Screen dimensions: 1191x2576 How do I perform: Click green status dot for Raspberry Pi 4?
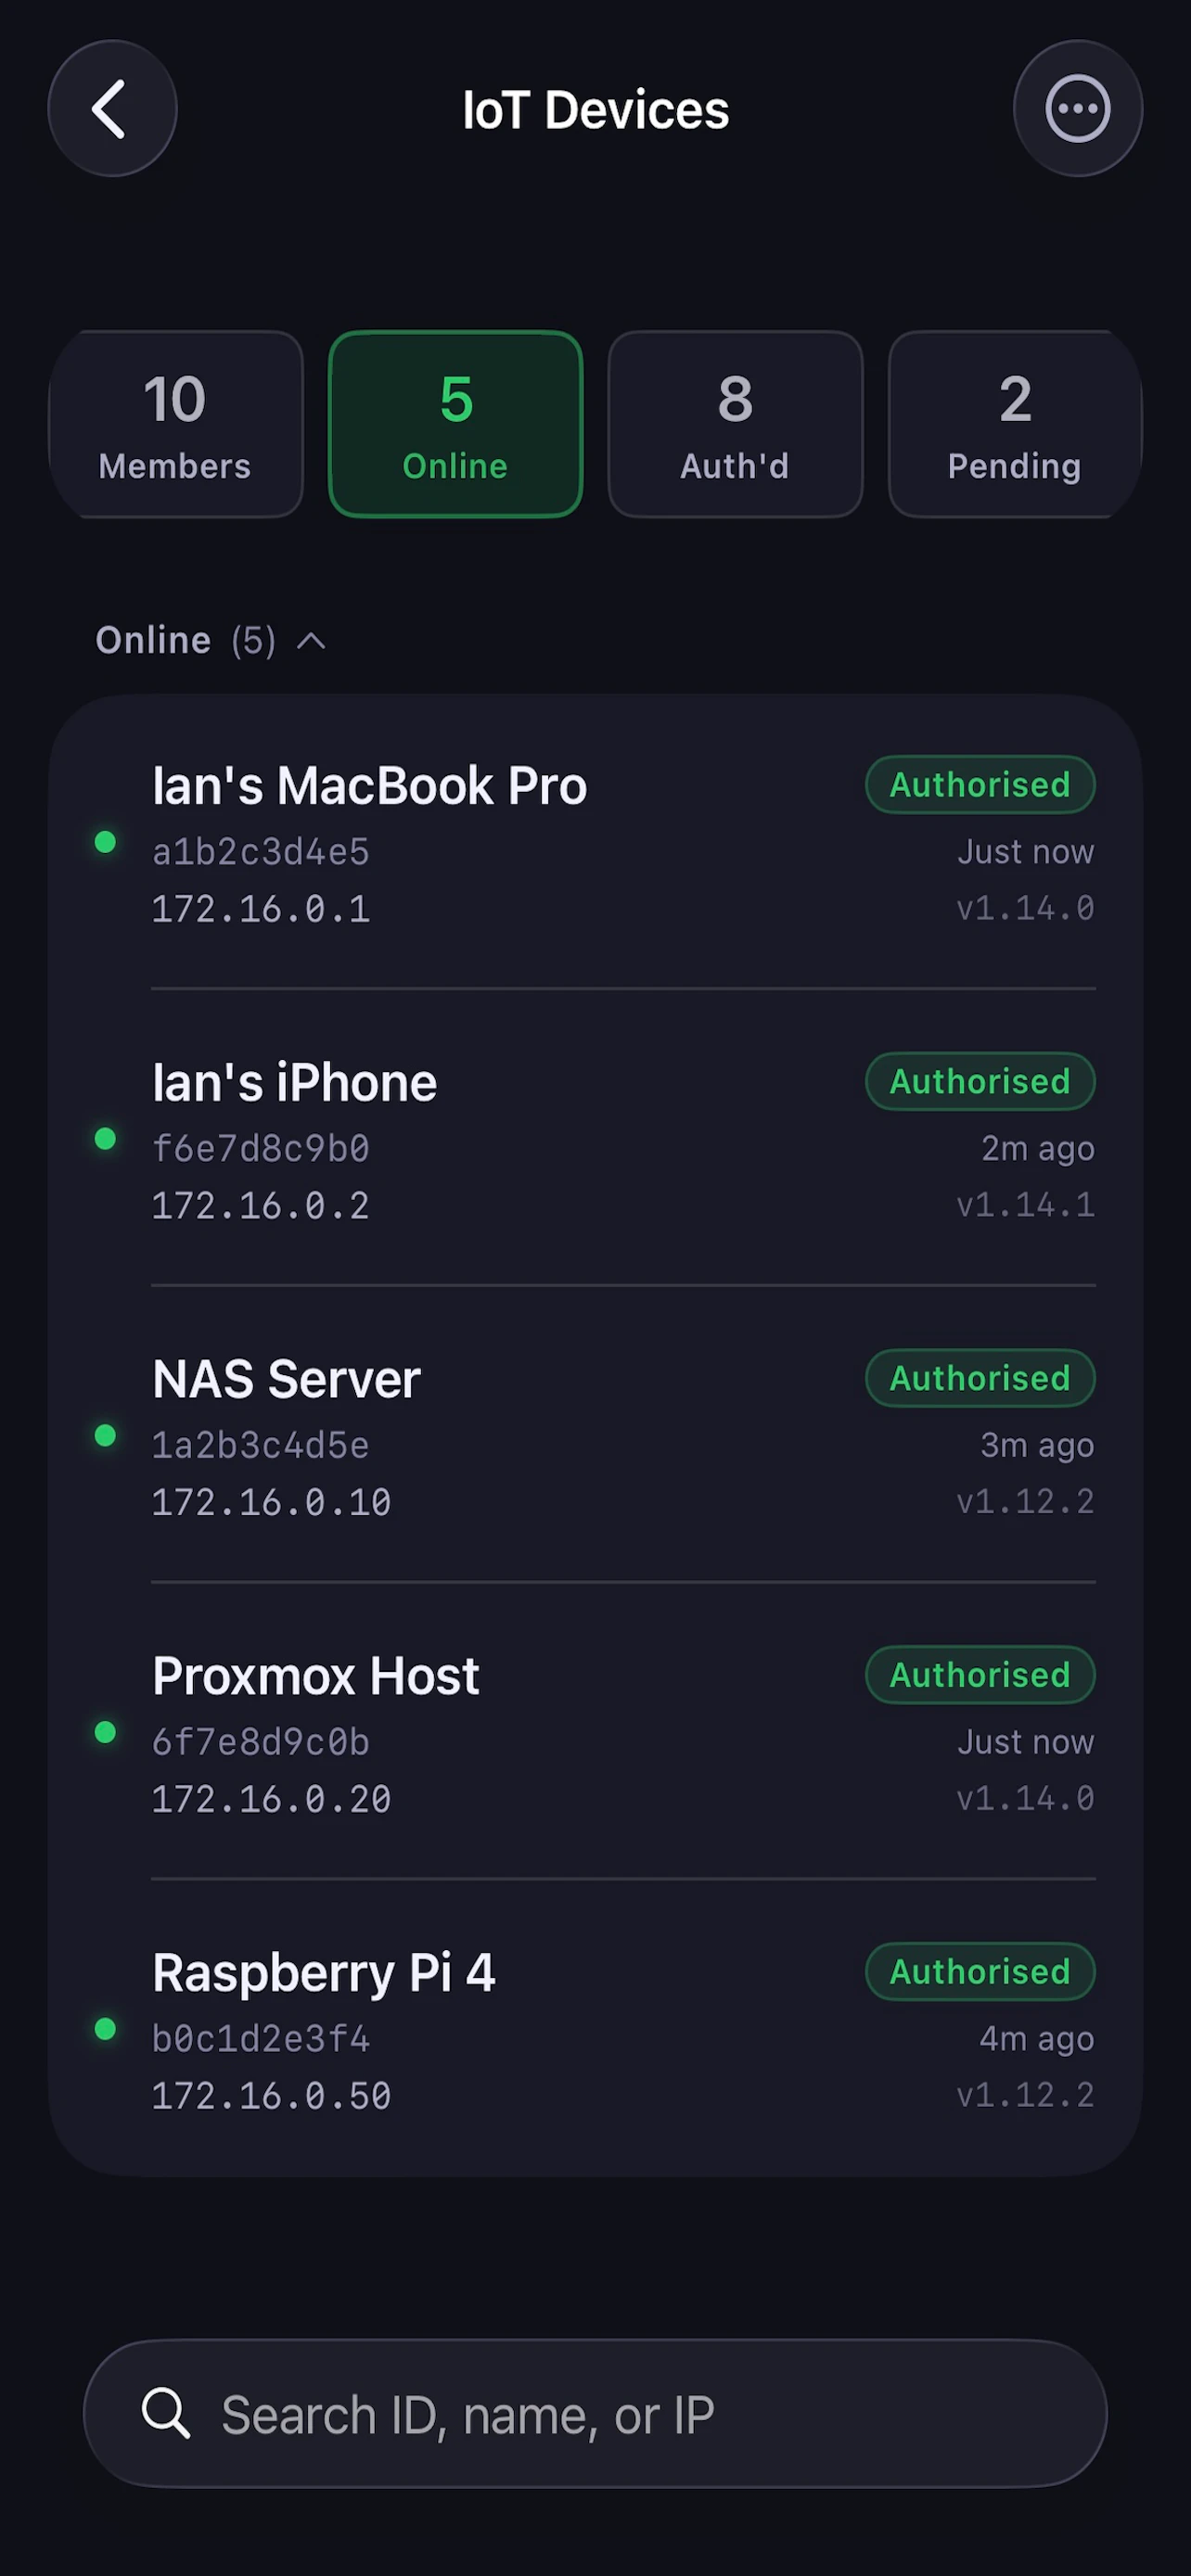(x=105, y=2028)
